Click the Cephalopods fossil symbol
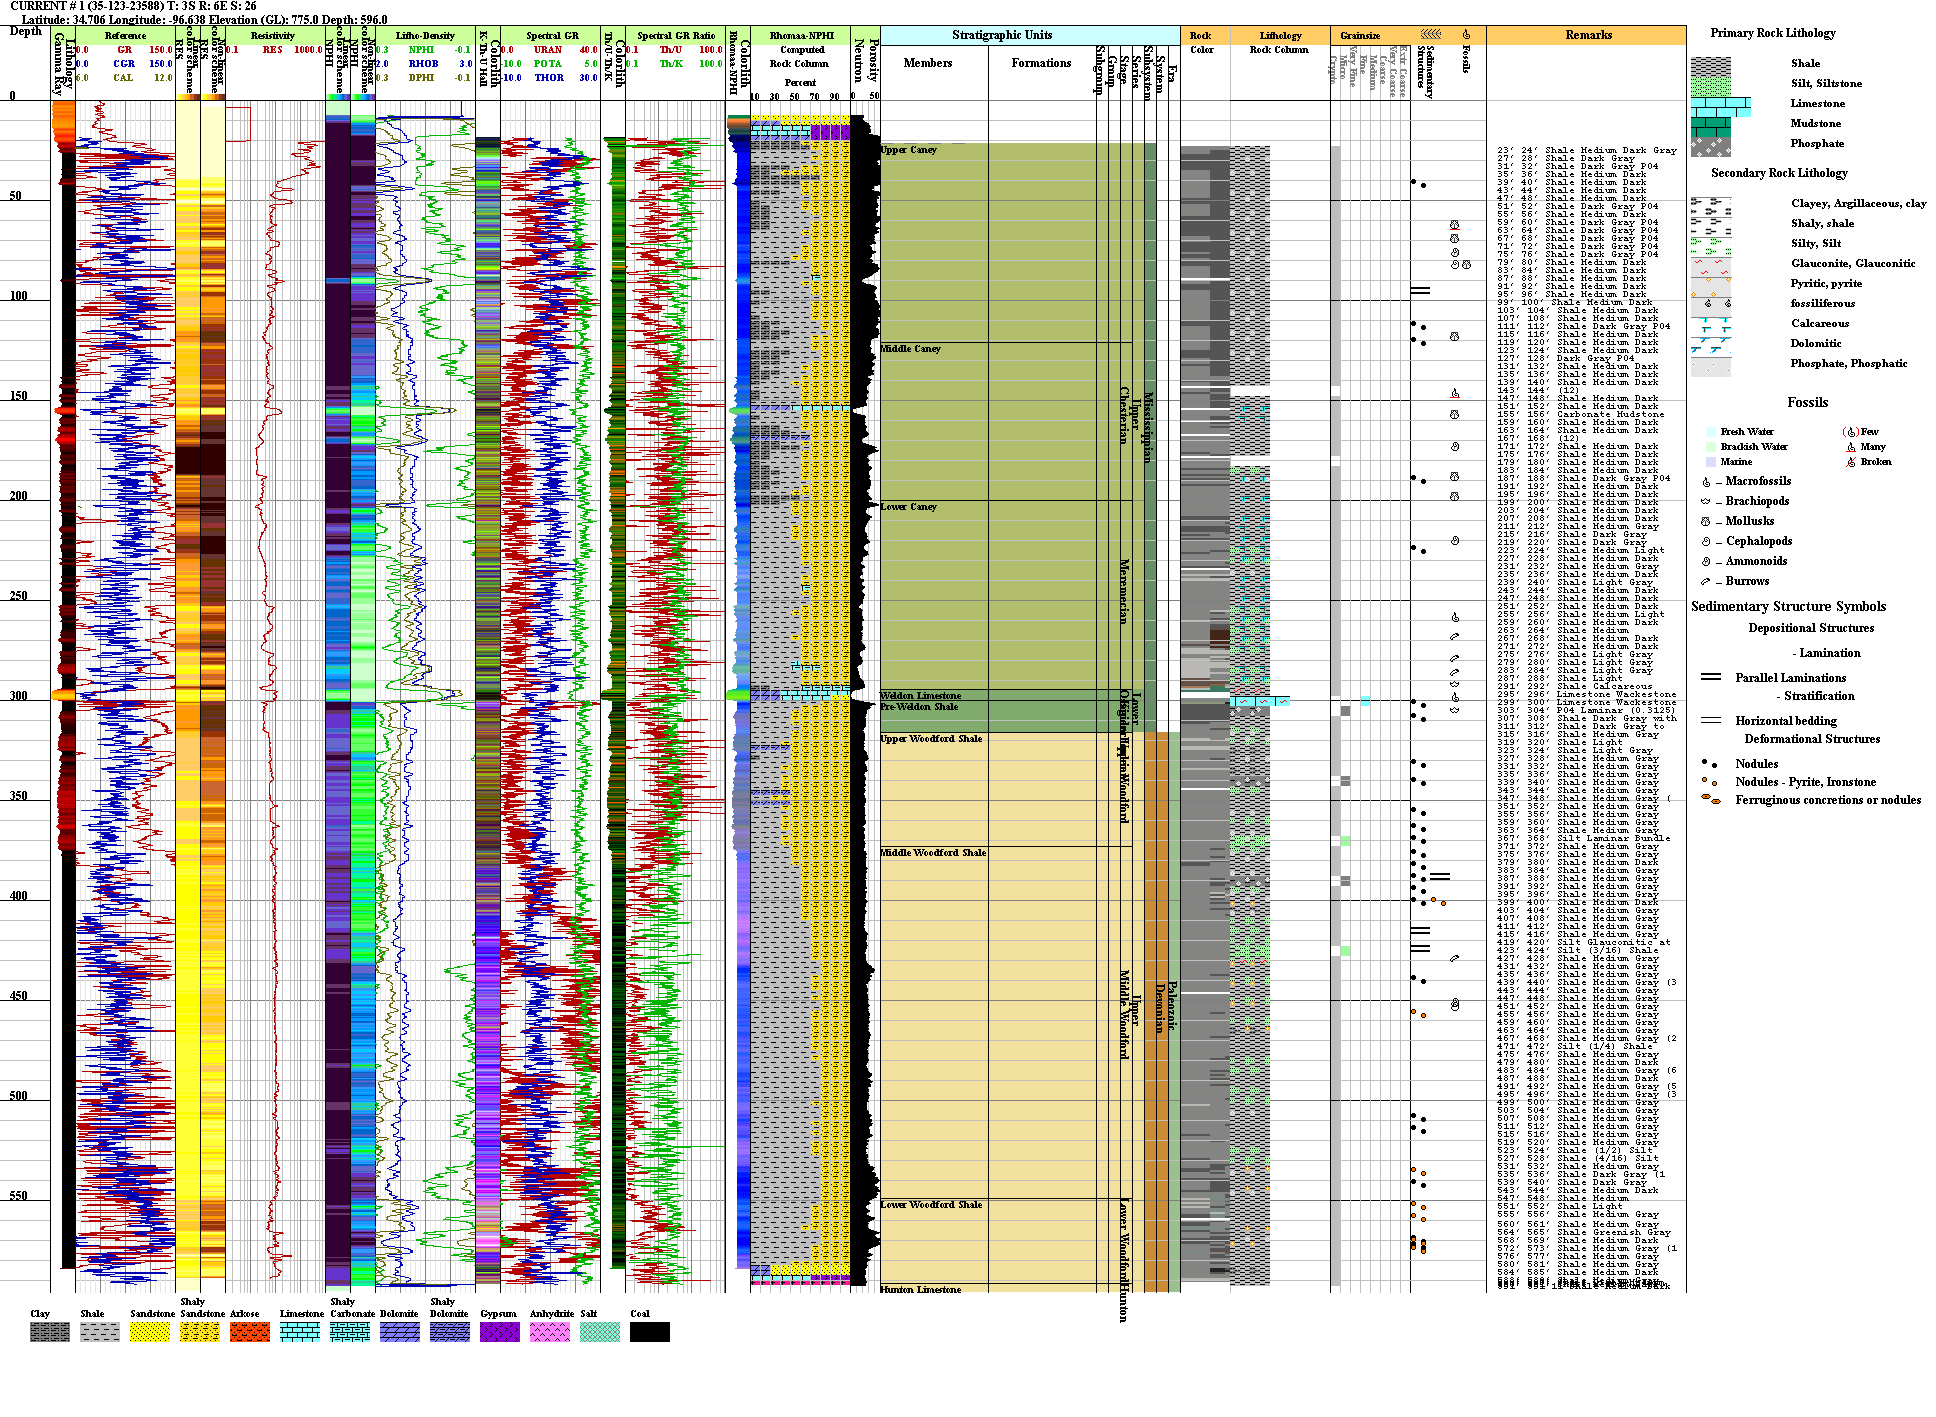Viewport: 1936px width, 1417px height. coord(1706,542)
